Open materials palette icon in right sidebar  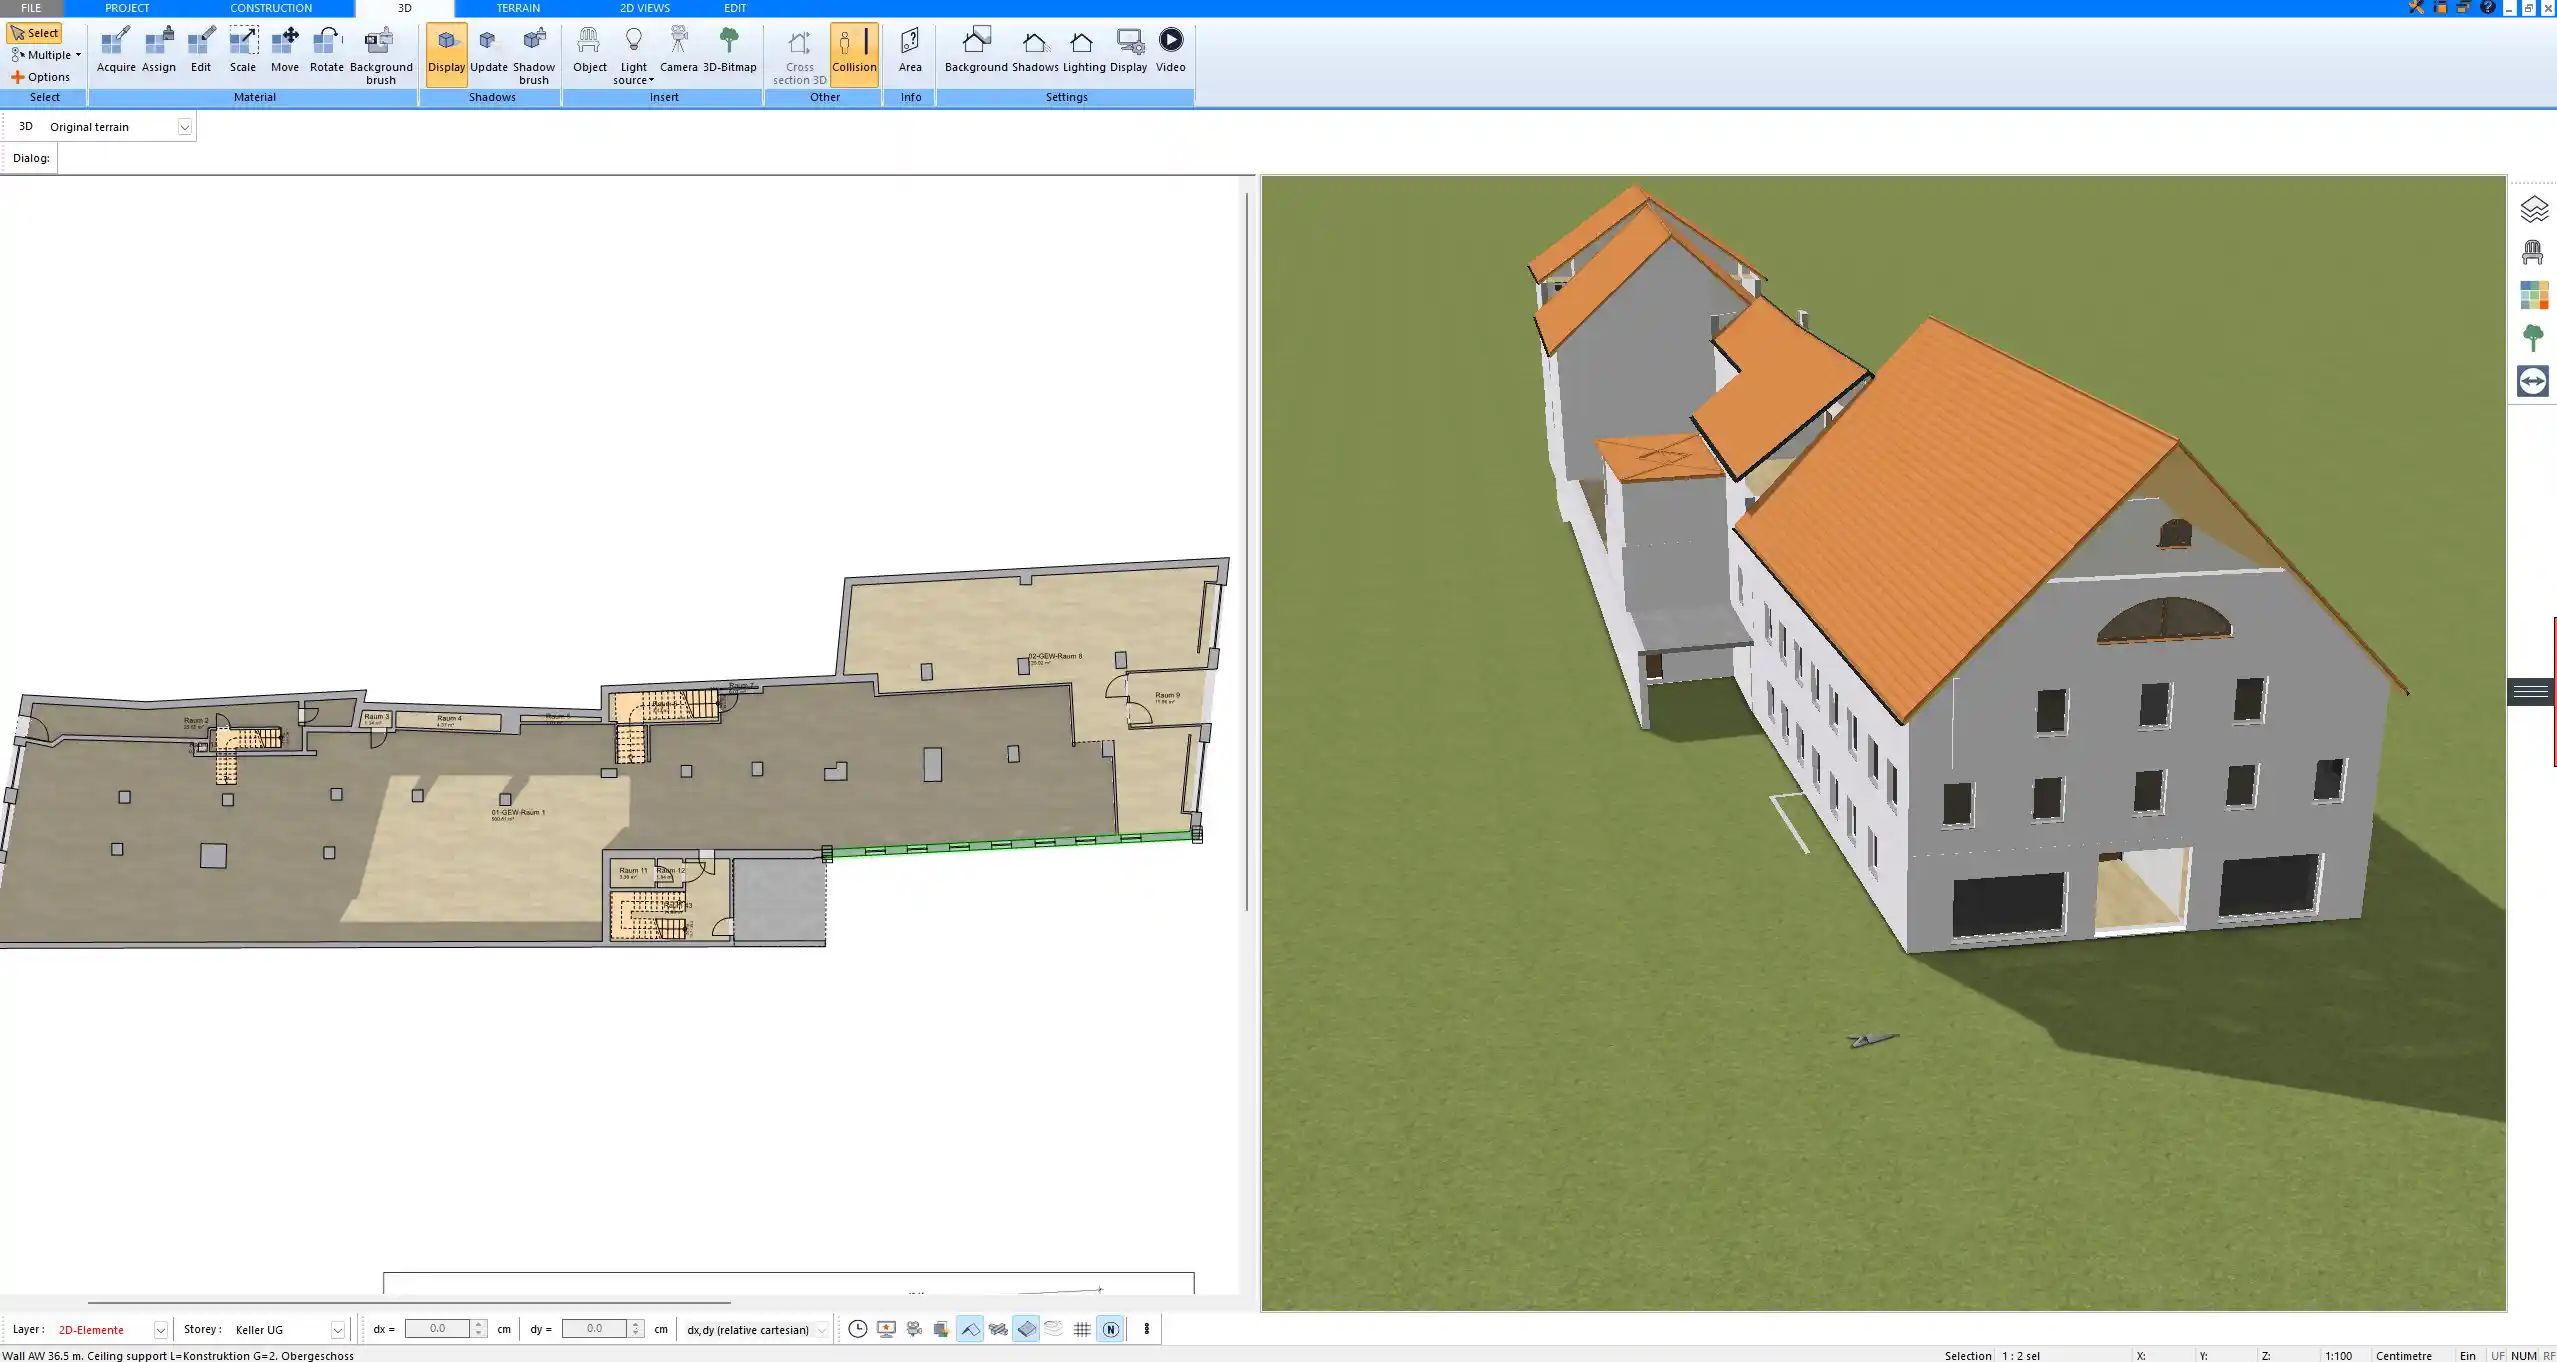point(2534,295)
